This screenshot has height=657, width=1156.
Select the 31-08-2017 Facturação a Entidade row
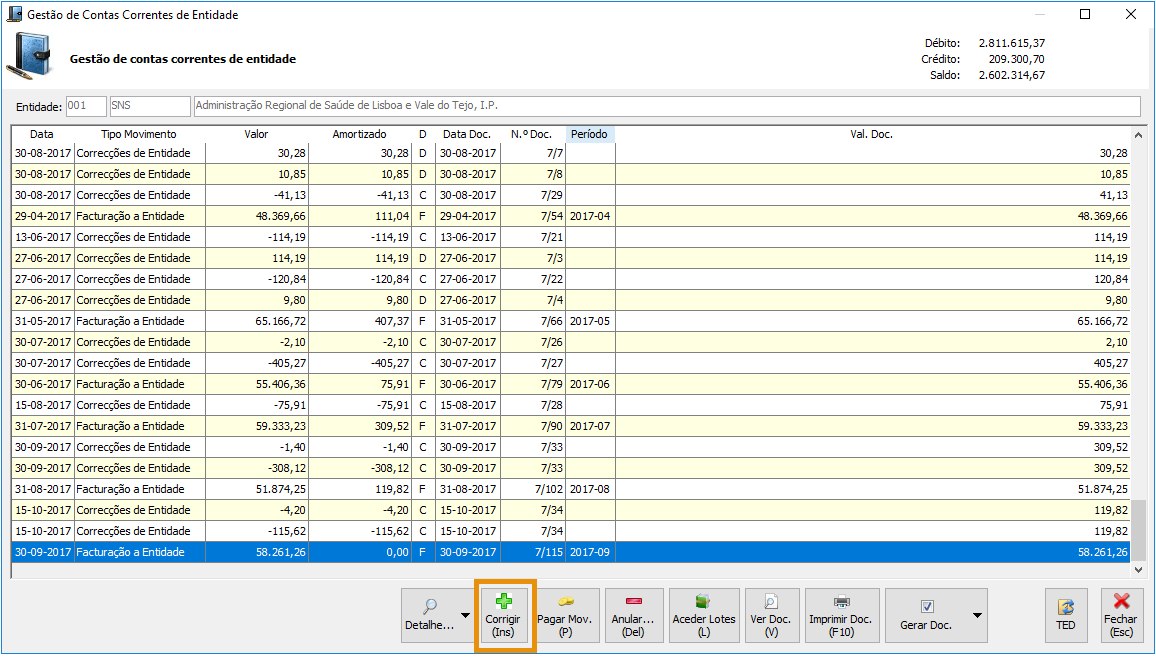130,489
